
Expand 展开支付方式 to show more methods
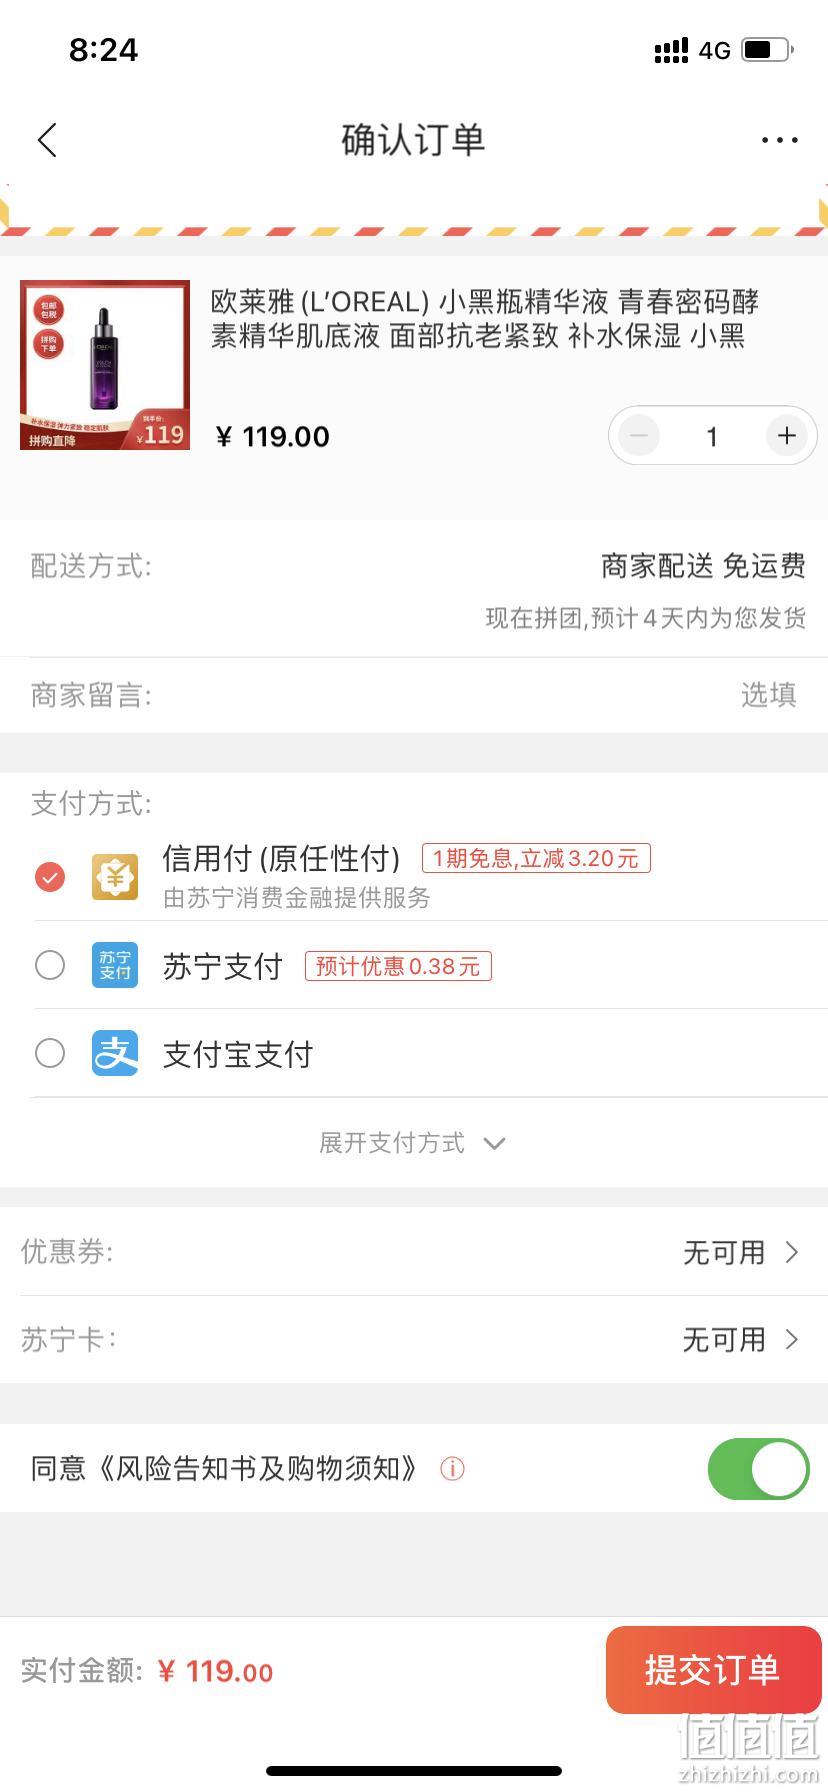pos(413,1143)
